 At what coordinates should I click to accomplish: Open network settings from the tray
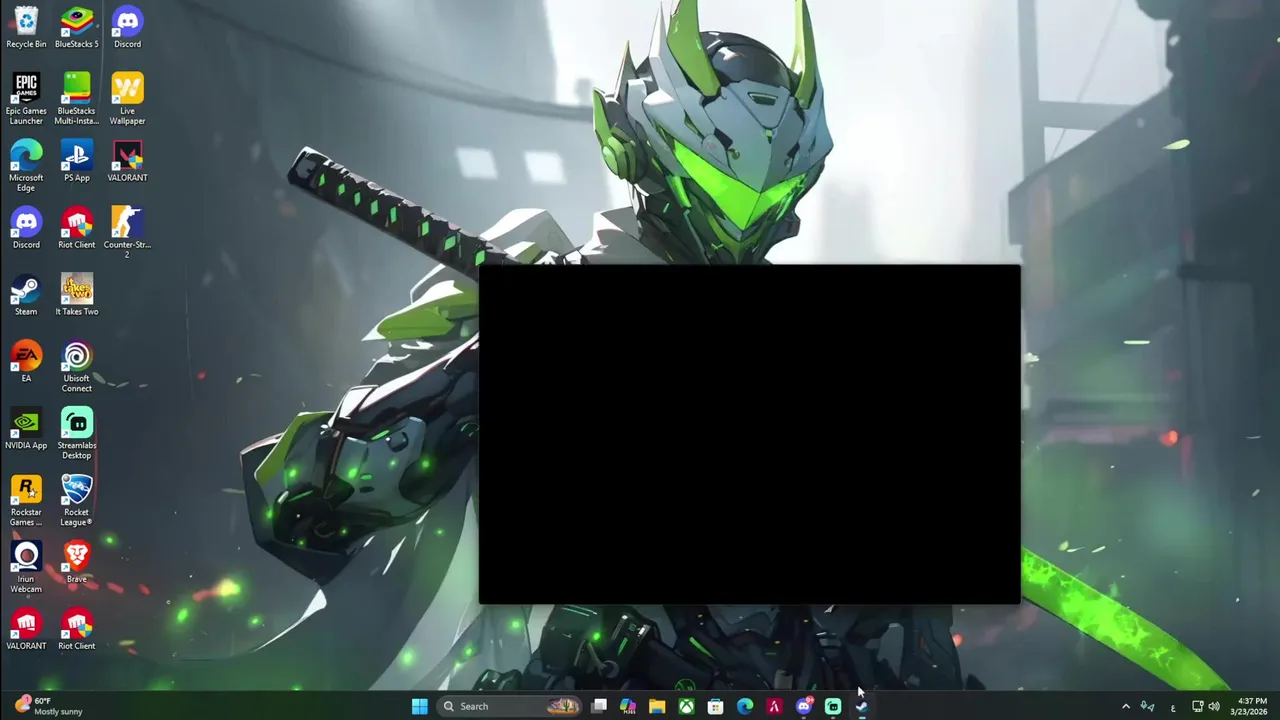coord(1197,707)
